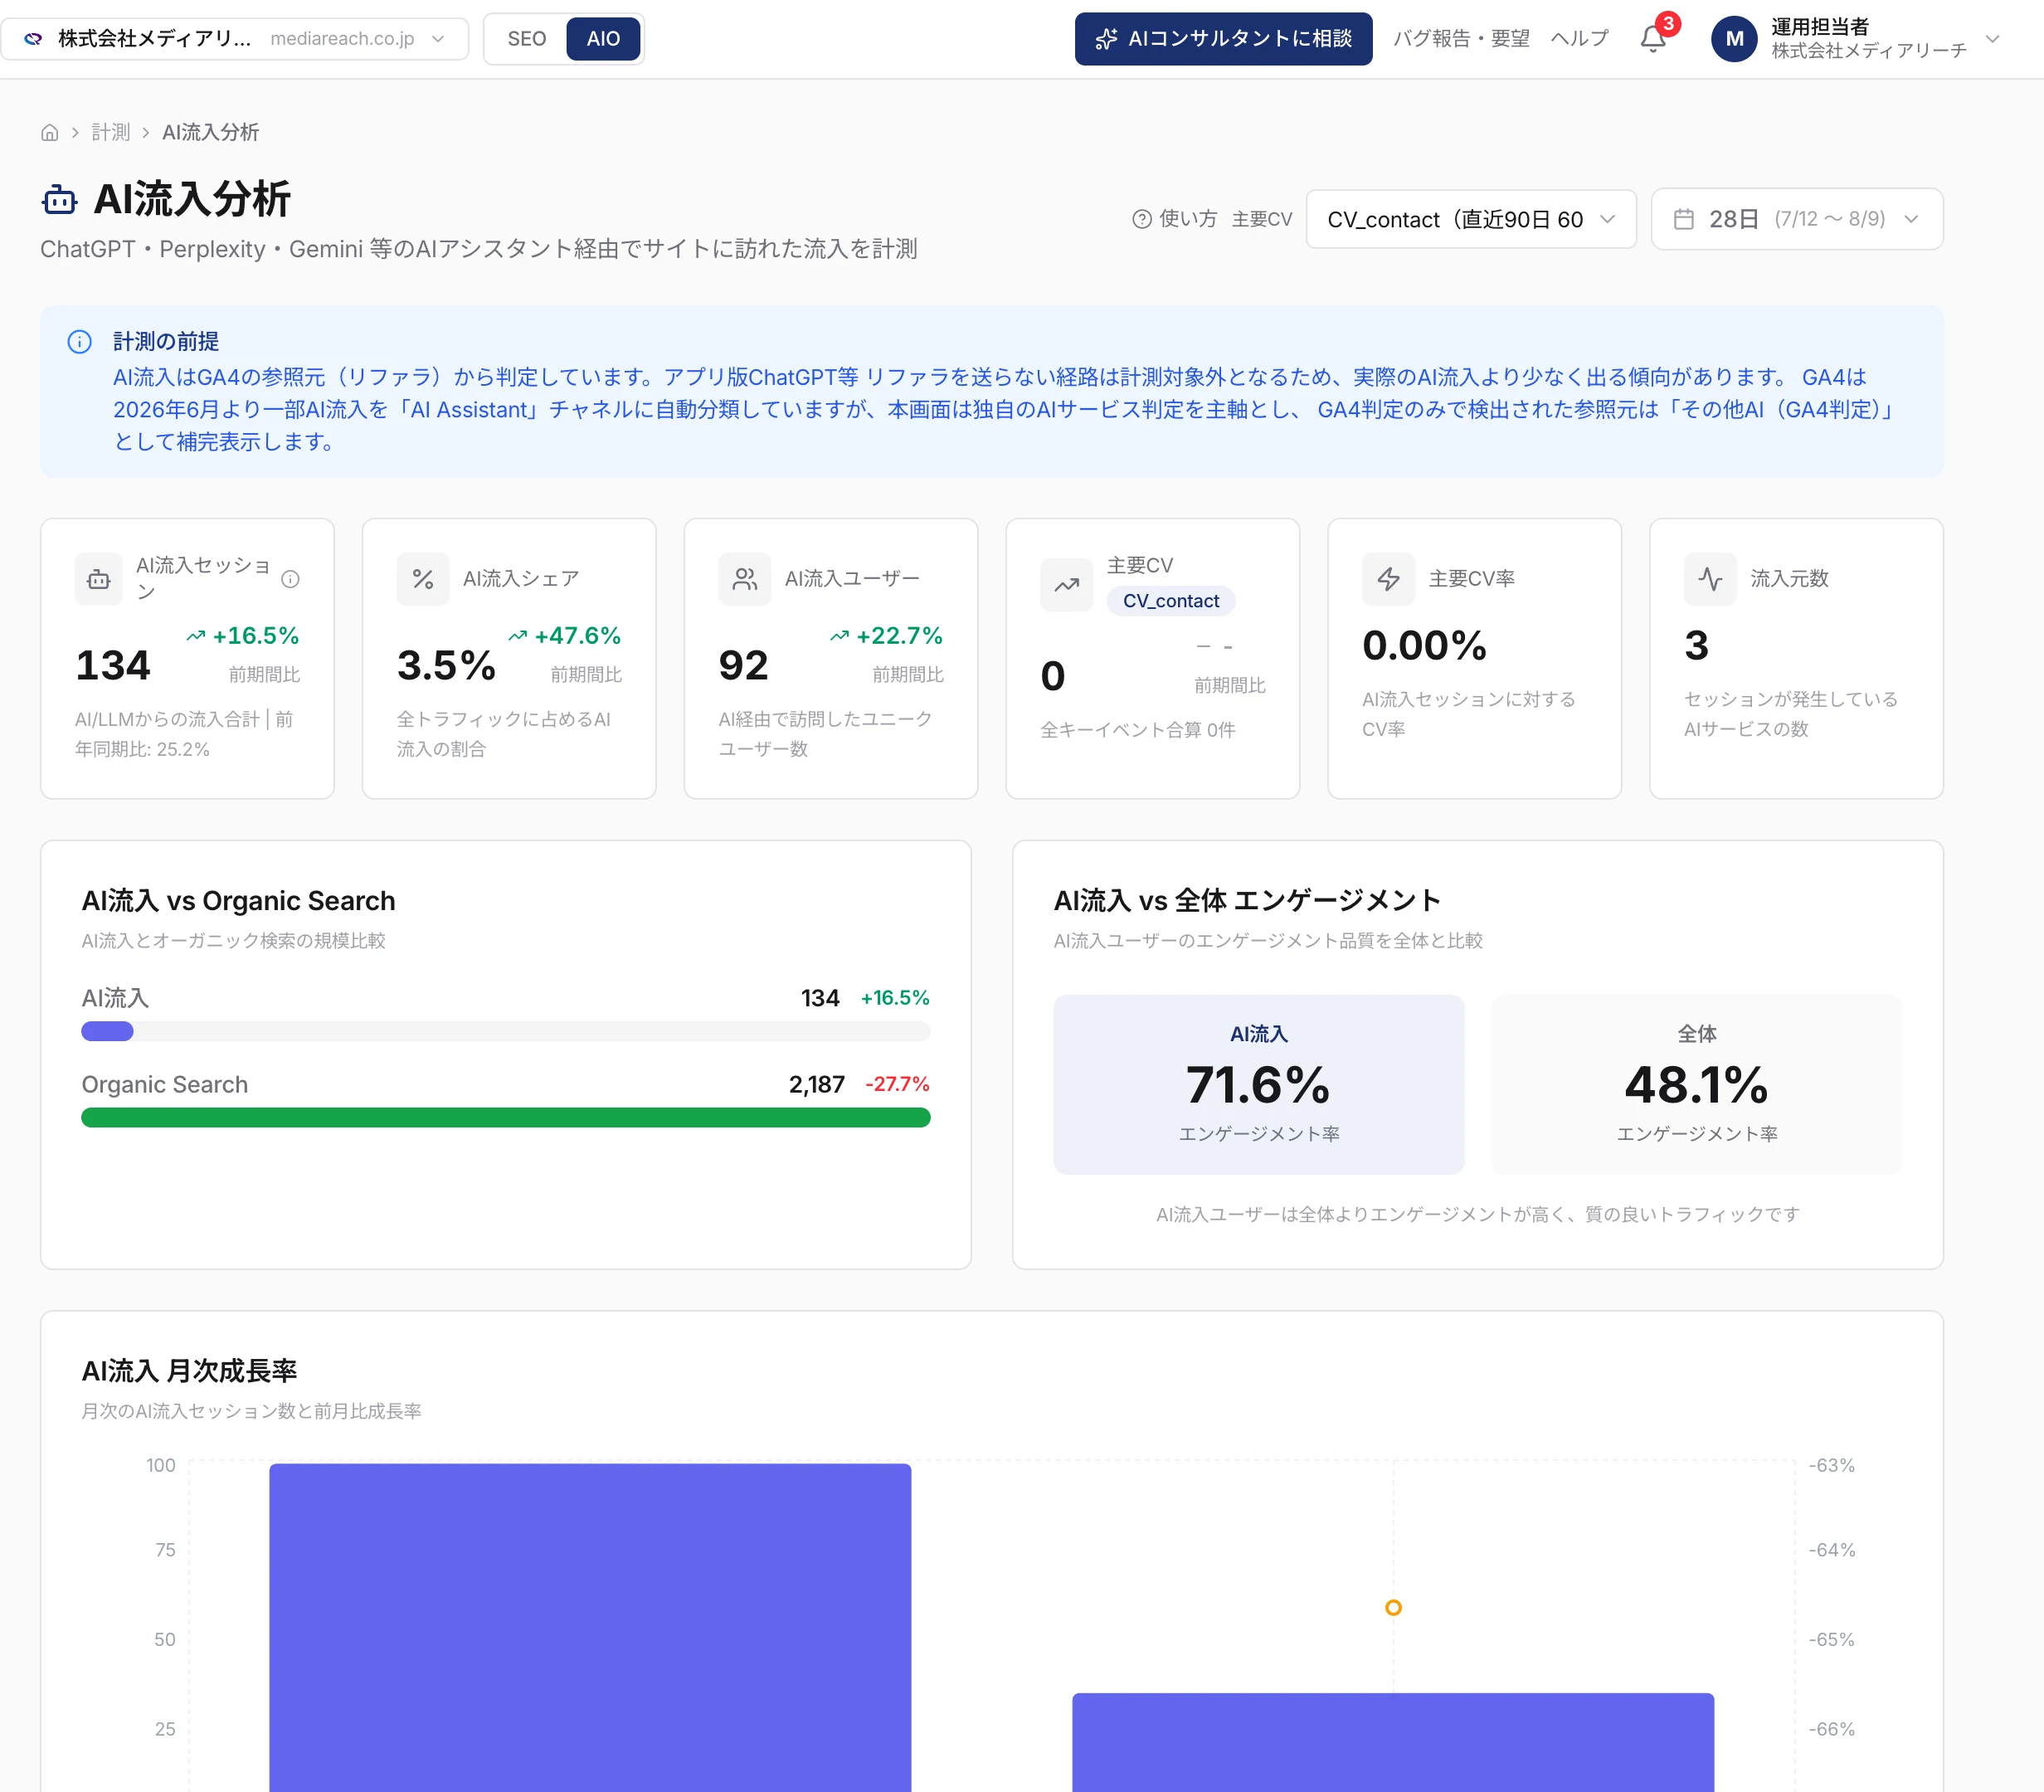2044x1792 pixels.
Task: Click the 2,187 Organic Search count
Action: tap(817, 1084)
